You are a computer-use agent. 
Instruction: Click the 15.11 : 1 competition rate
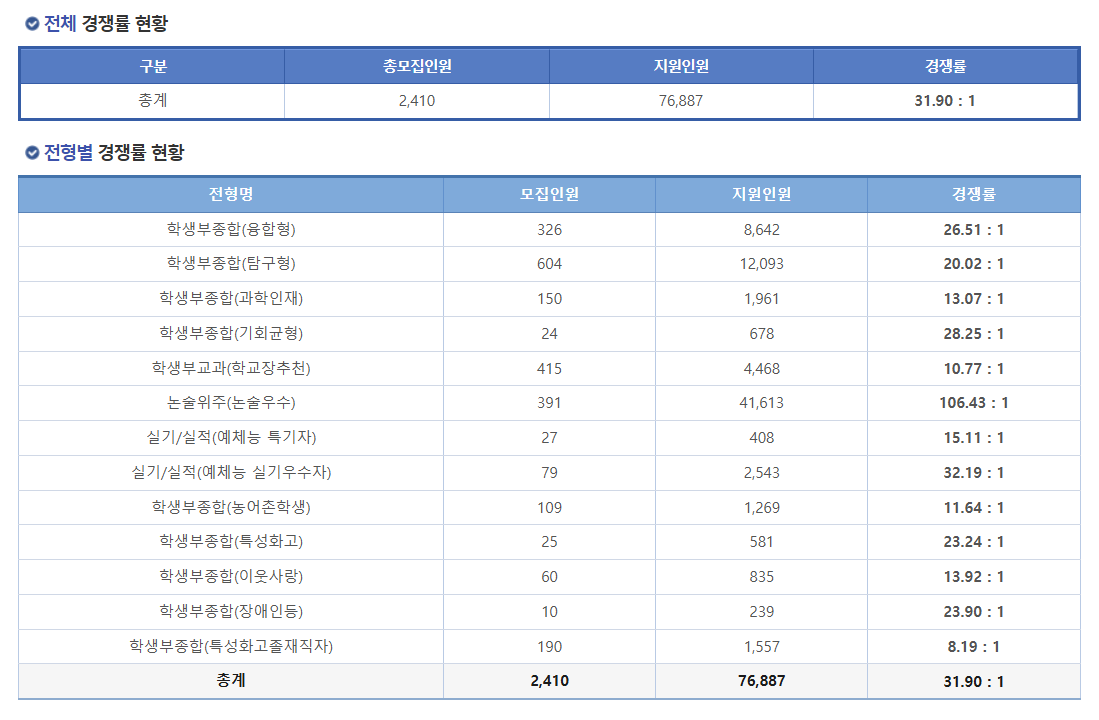974,438
